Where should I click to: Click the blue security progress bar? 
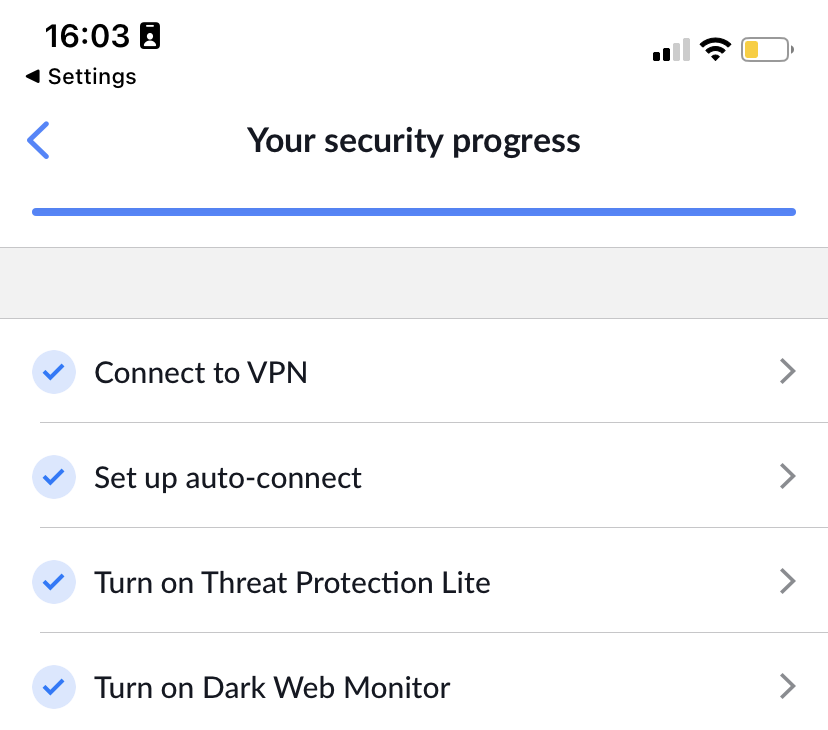point(413,211)
